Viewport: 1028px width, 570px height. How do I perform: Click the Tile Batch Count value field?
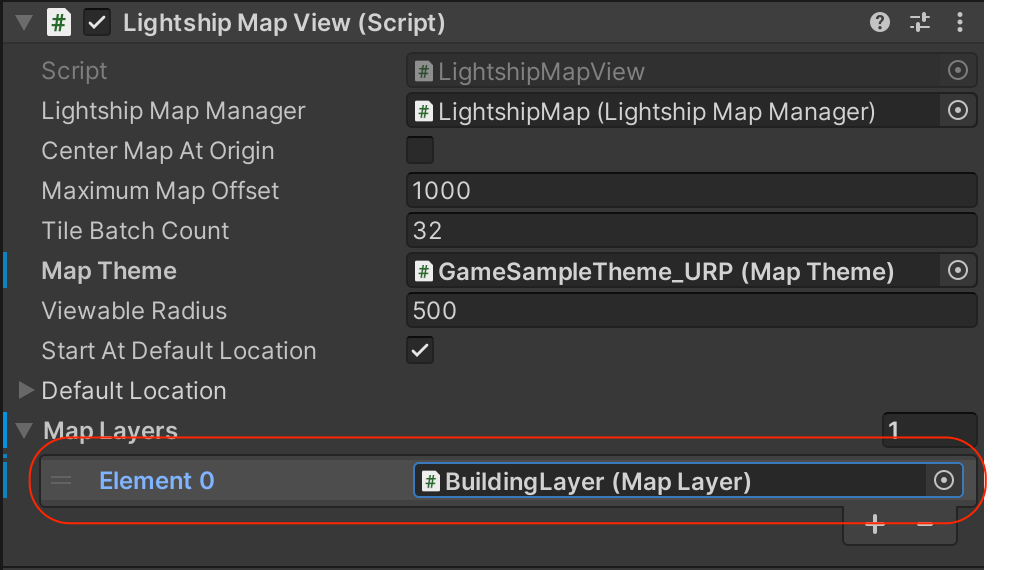[x=692, y=230]
